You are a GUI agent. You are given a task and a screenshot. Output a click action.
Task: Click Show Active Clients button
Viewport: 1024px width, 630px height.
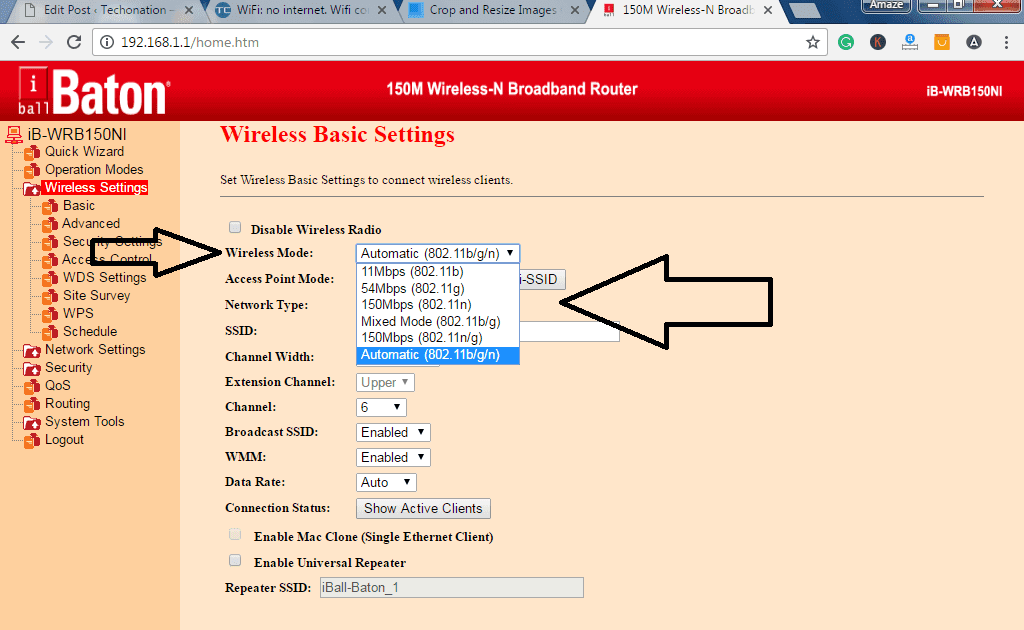(423, 509)
